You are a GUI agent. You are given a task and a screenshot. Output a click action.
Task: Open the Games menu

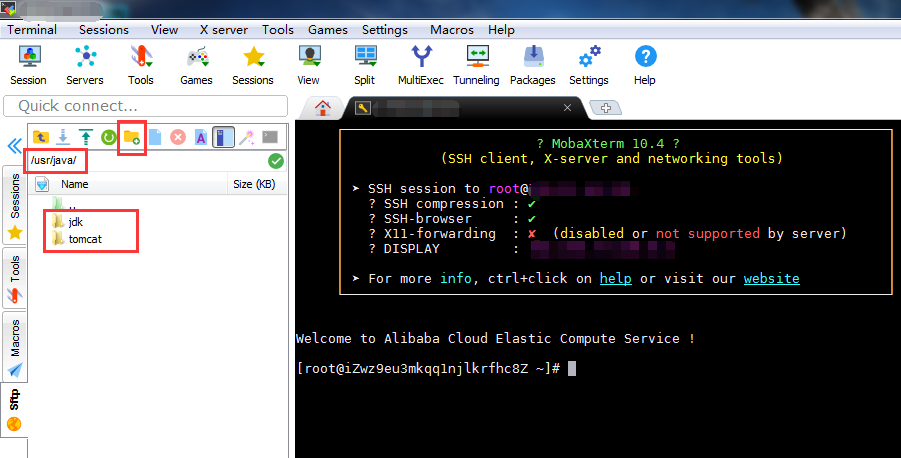[x=328, y=29]
